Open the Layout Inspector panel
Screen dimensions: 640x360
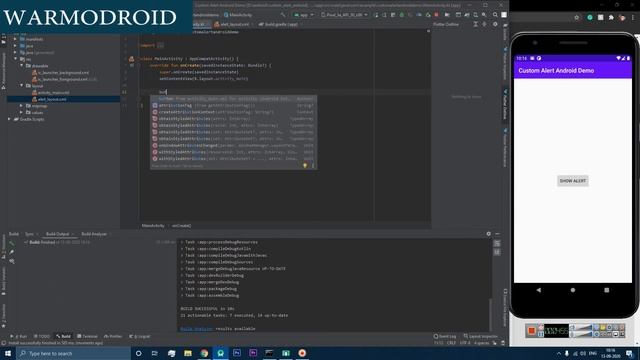click(480, 336)
